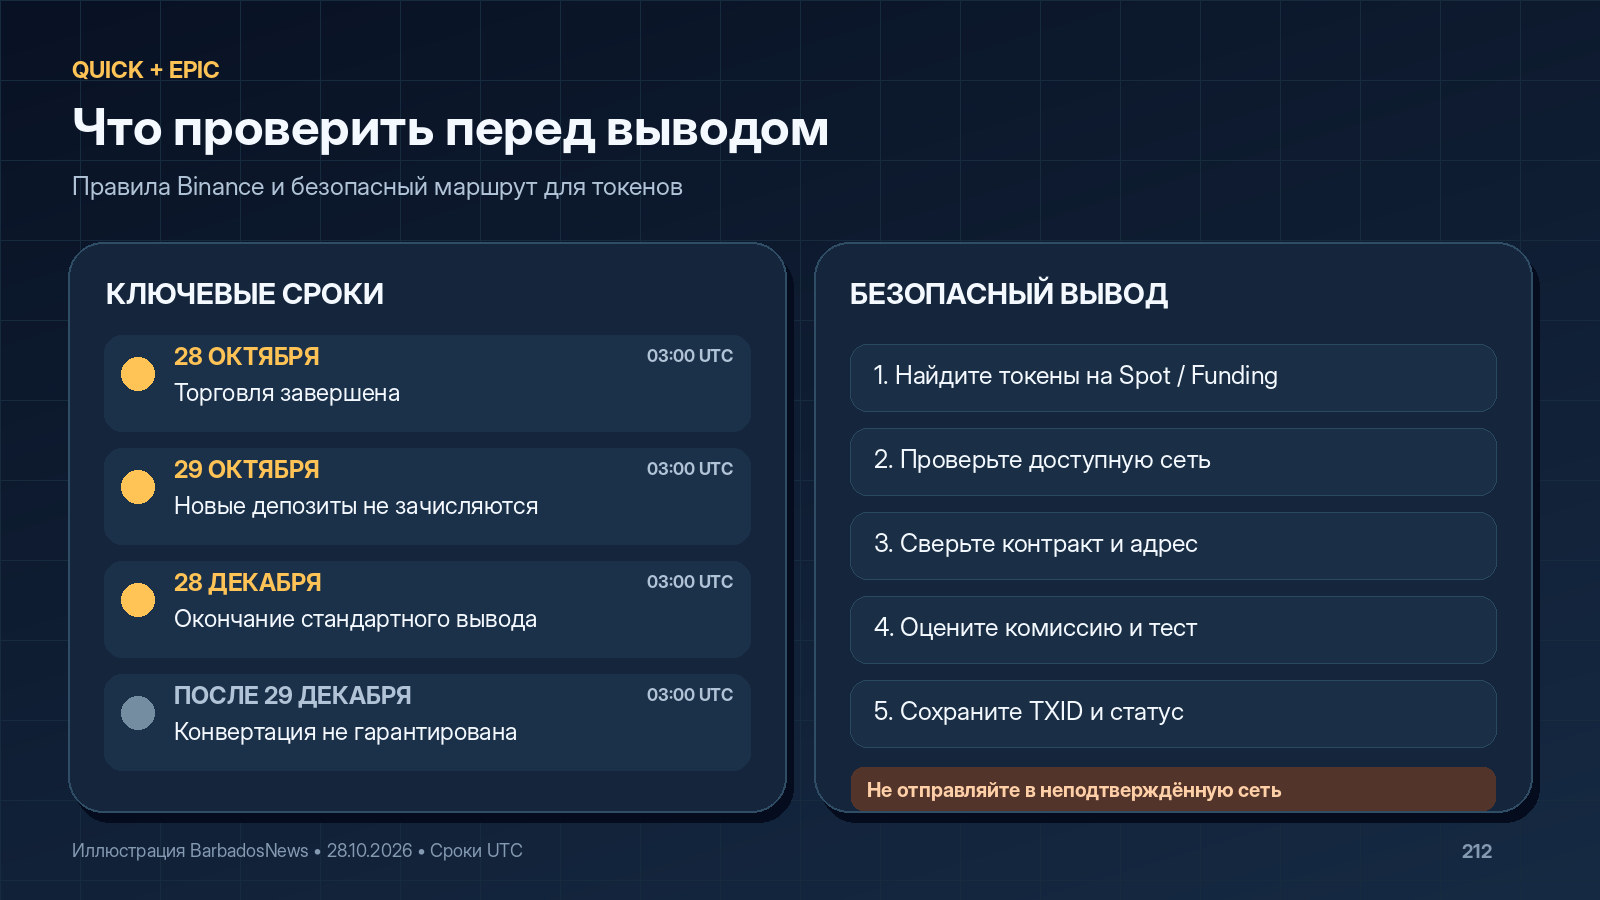Select step 2 Проверьте доступную сеть
Viewport: 1600px width, 900px height.
click(x=1173, y=462)
